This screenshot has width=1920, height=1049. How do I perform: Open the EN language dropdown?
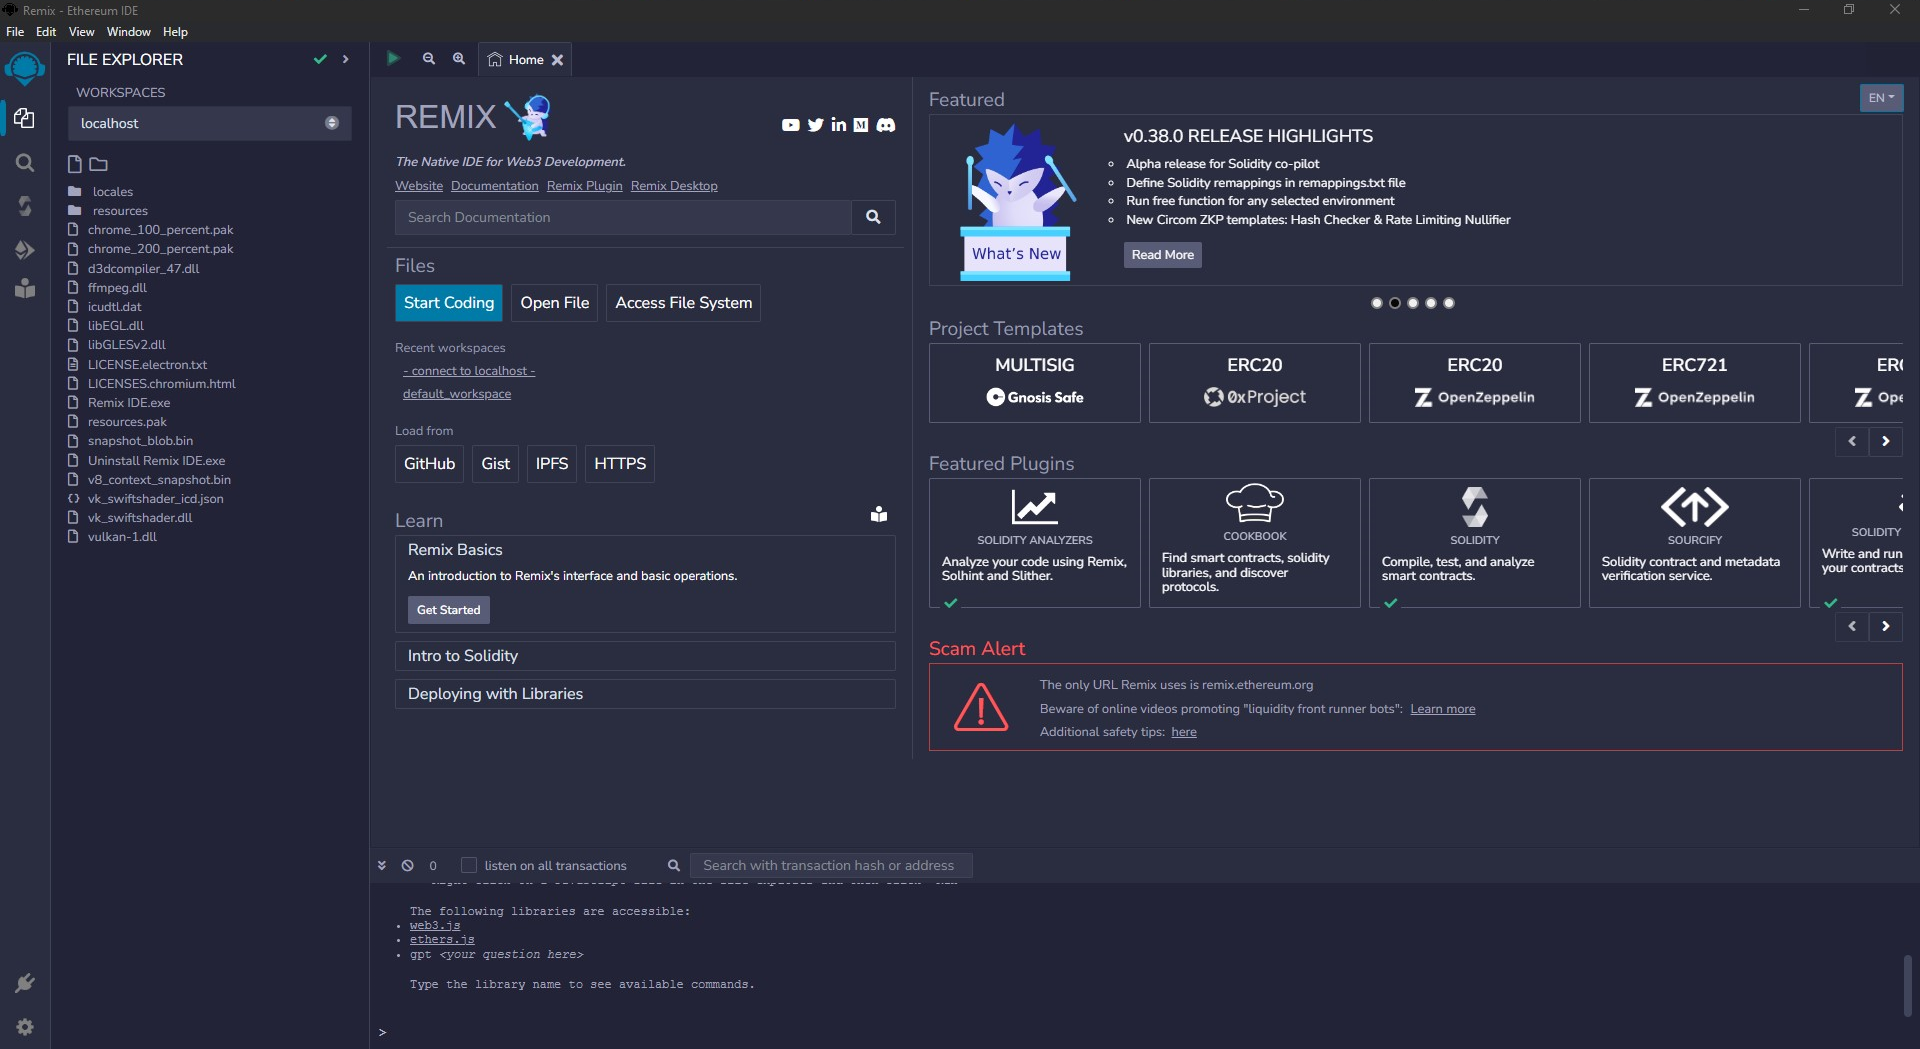[x=1881, y=98]
